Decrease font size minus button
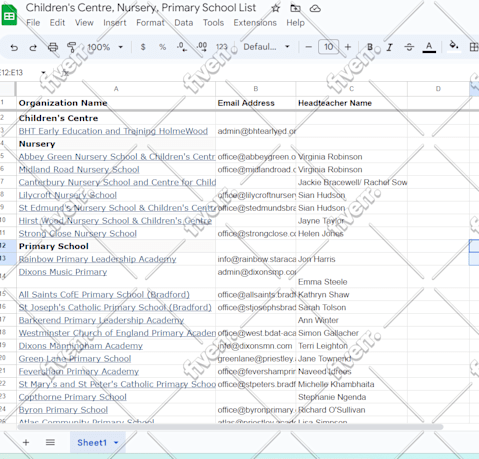This screenshot has width=479, height=459. tap(308, 47)
